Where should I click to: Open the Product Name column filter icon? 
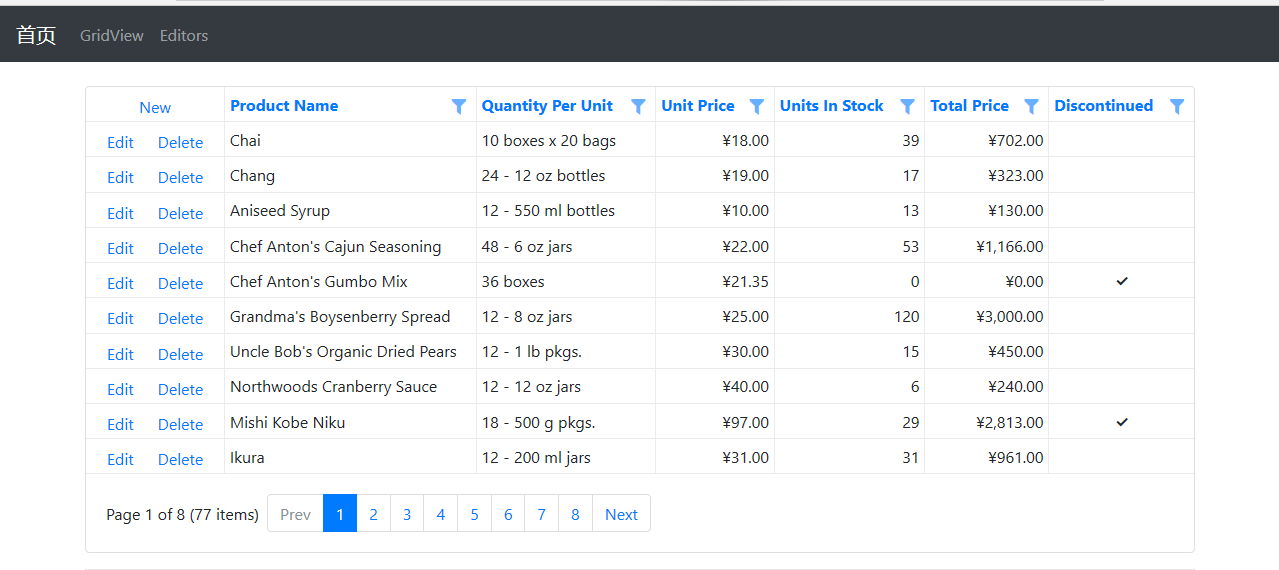(459, 106)
